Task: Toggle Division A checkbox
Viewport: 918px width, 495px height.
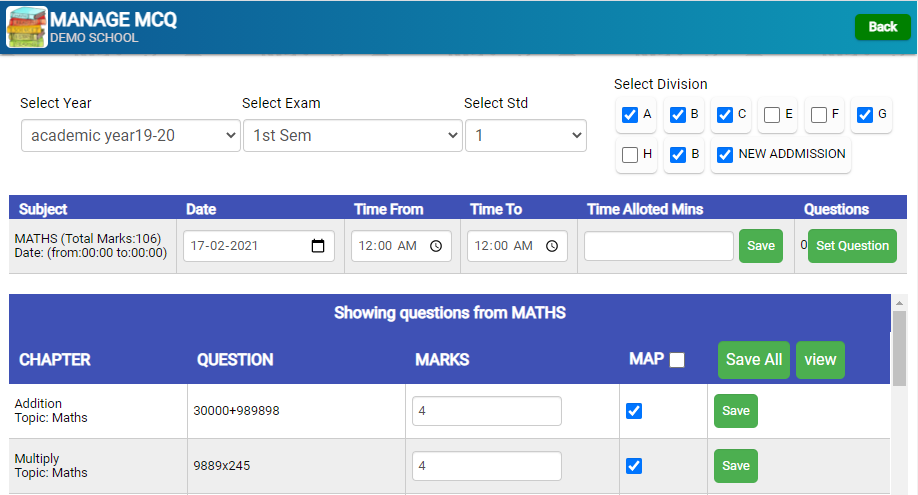Action: (630, 115)
